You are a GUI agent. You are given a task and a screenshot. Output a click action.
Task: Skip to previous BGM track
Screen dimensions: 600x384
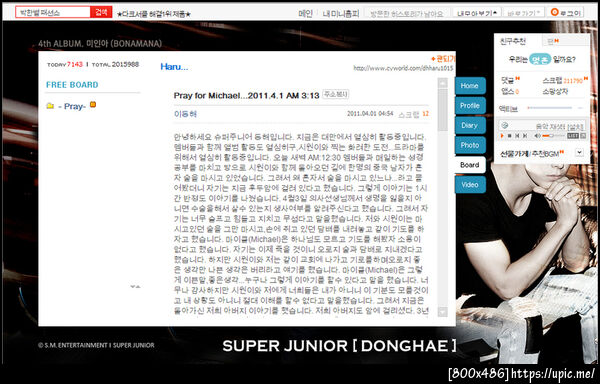tap(517, 136)
